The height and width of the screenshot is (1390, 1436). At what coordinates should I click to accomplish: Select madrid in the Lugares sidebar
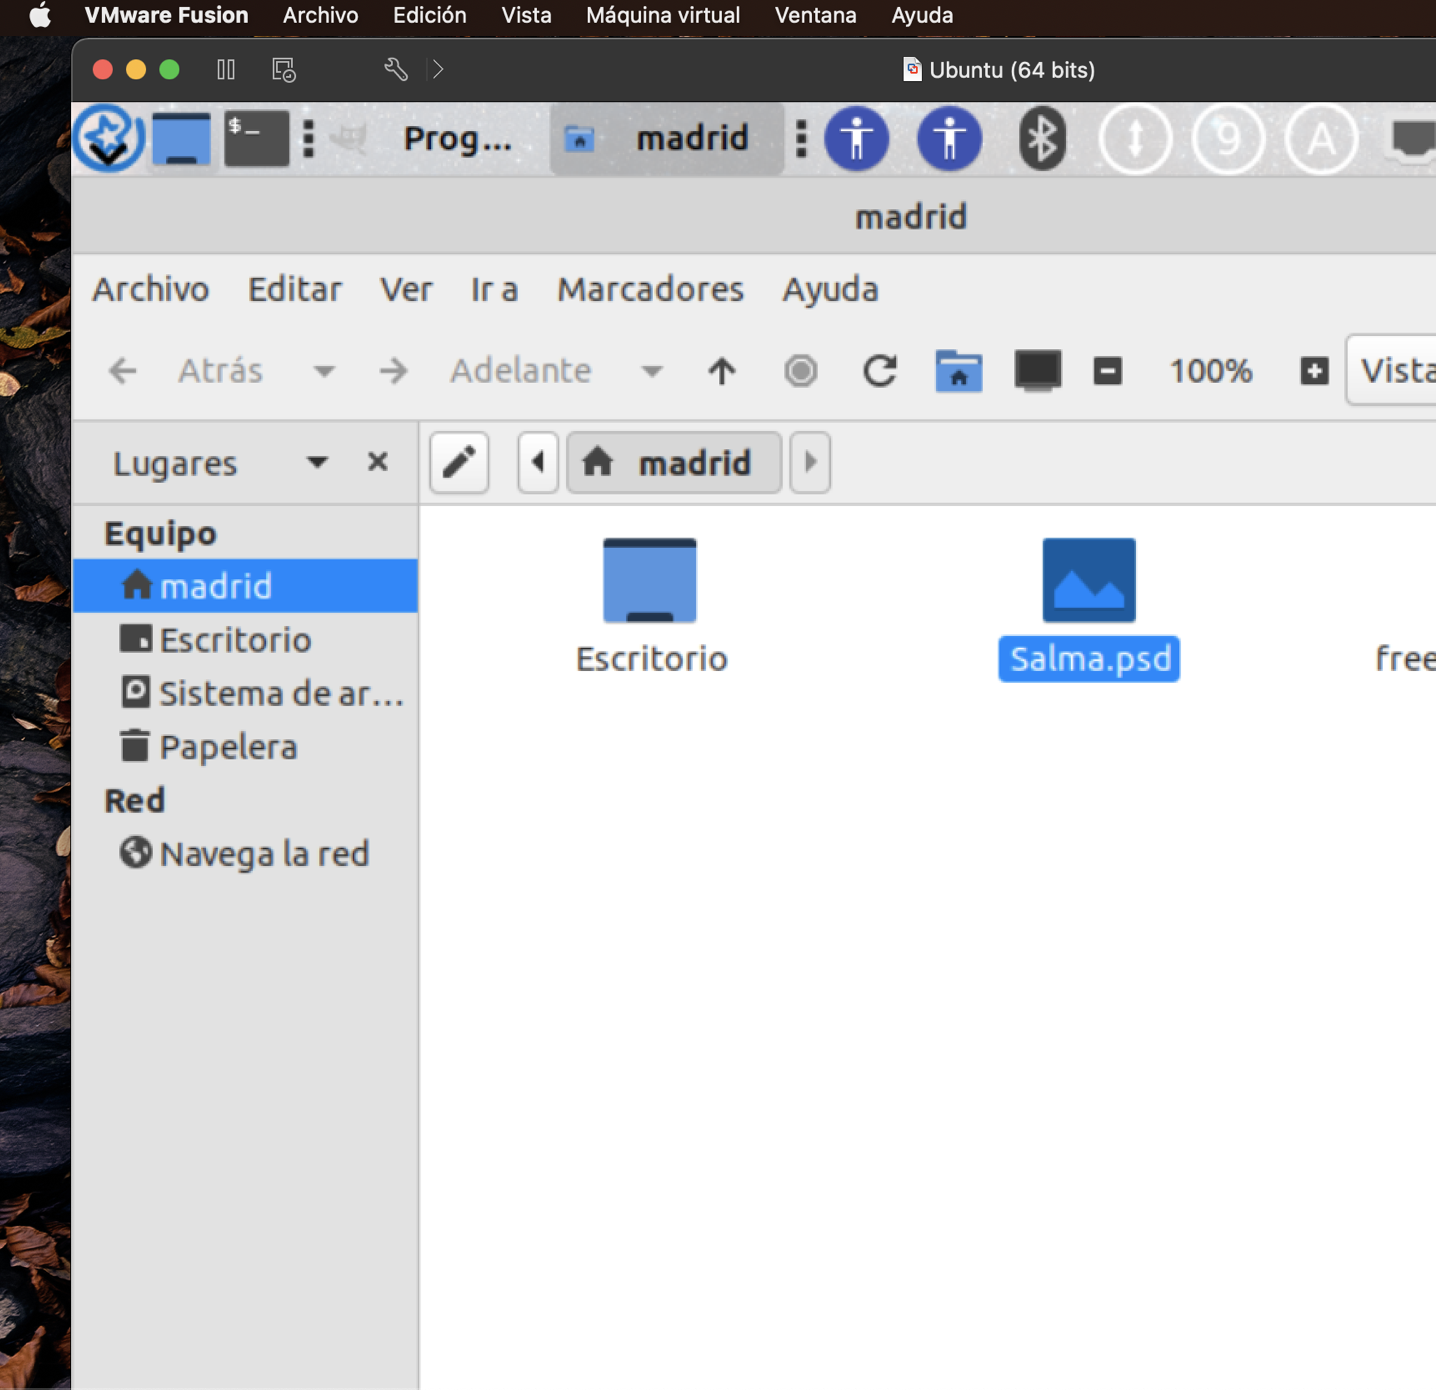point(245,586)
